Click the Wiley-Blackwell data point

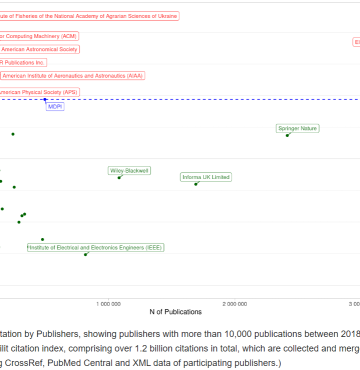tap(119, 178)
